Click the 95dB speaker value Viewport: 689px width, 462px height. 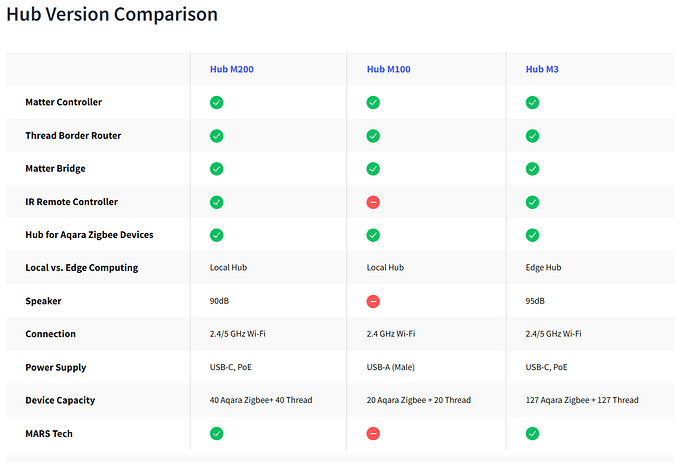tap(535, 301)
